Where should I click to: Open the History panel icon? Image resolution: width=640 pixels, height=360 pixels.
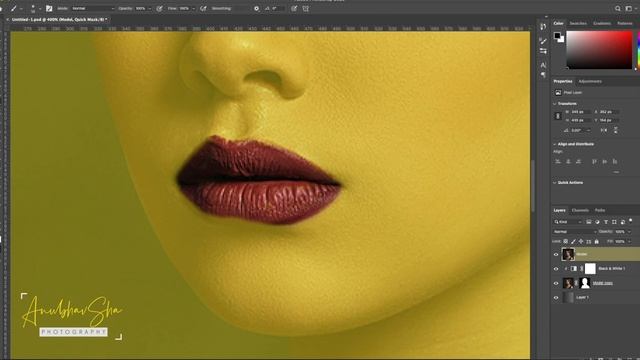pyautogui.click(x=543, y=27)
